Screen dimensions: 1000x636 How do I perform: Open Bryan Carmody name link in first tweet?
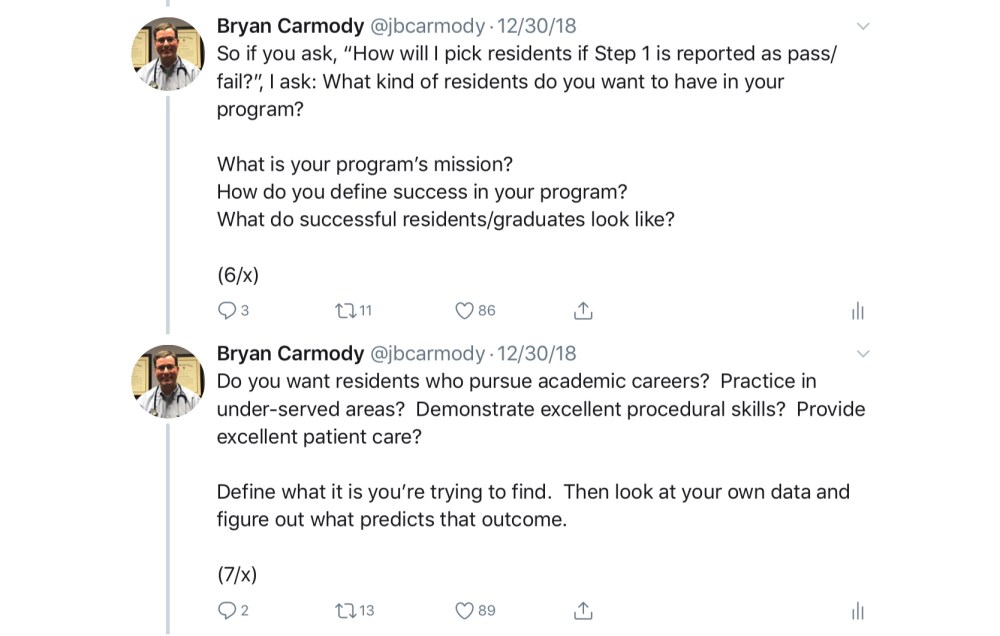[x=290, y=26]
